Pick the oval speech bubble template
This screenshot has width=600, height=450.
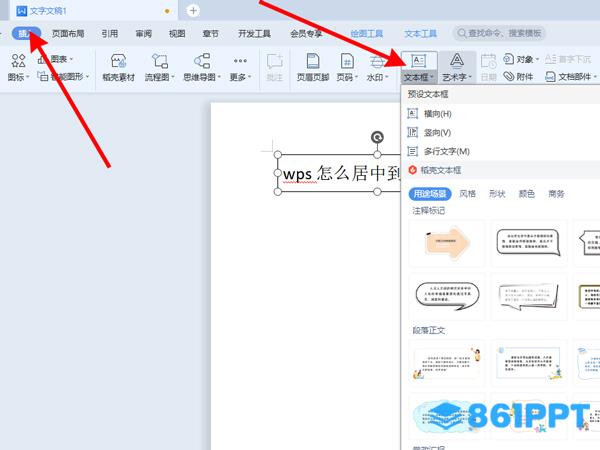pyautogui.click(x=447, y=296)
